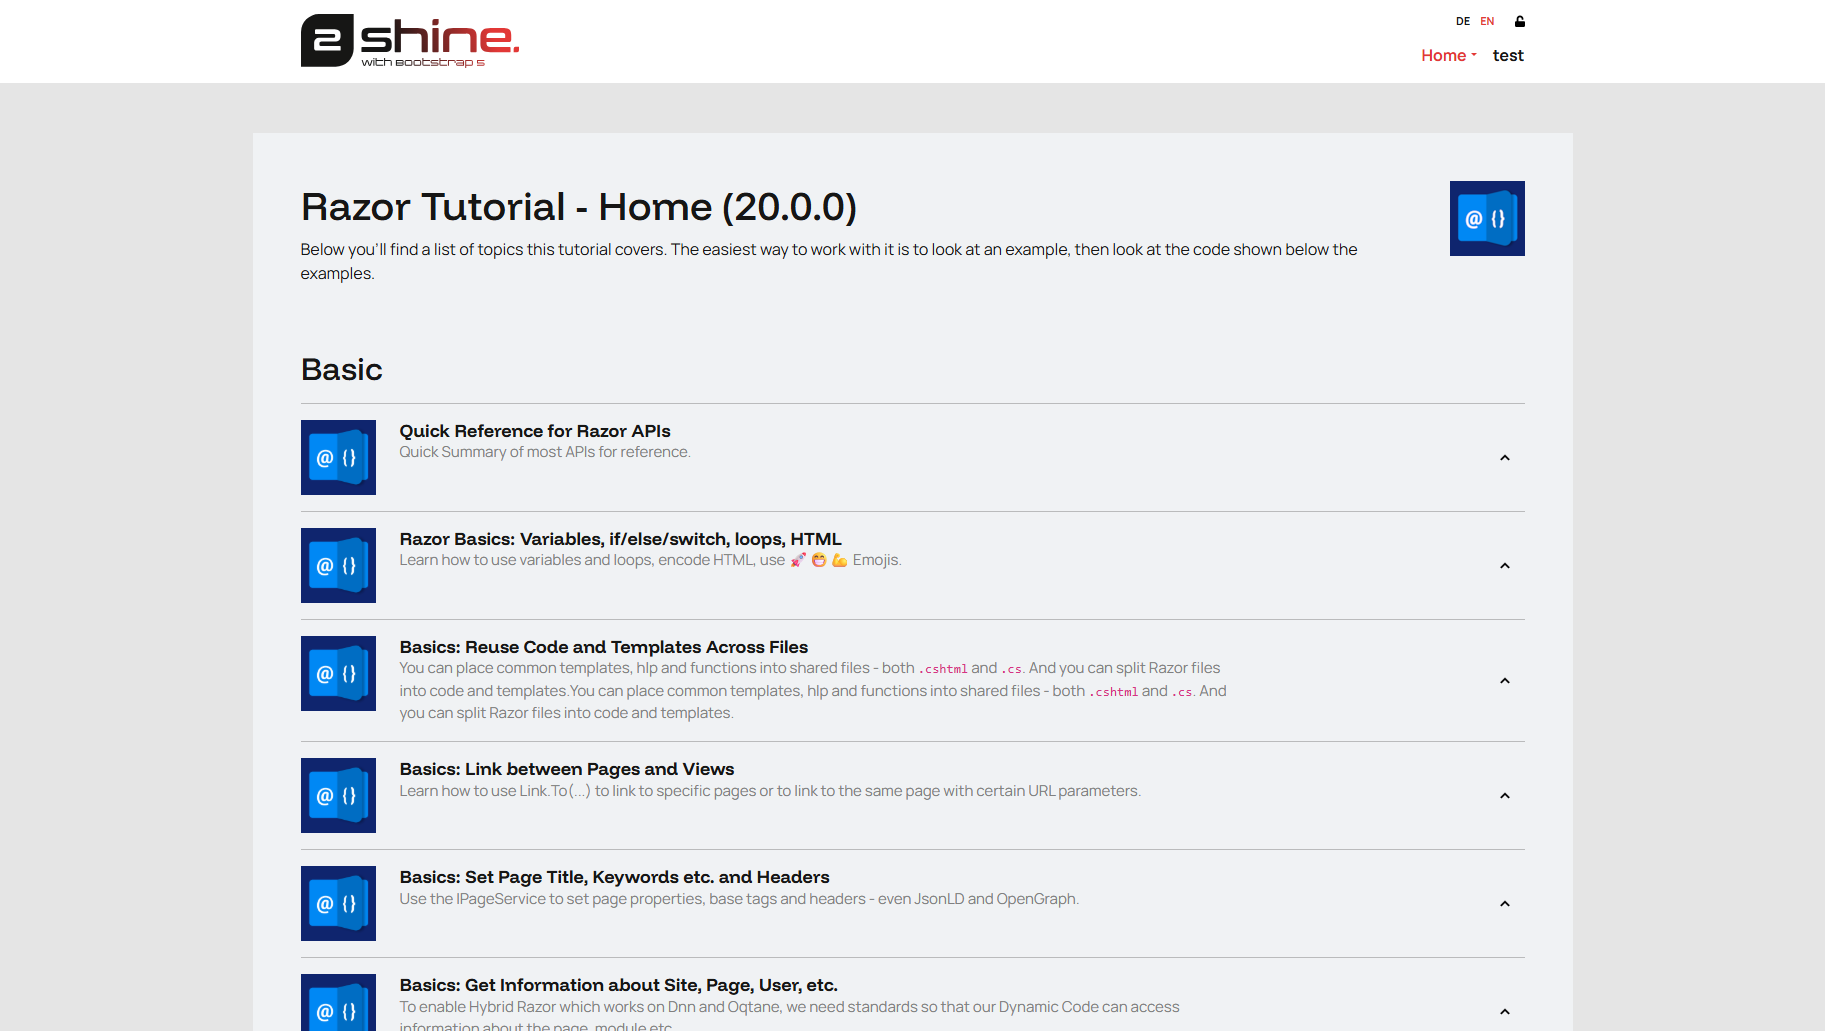Click the Set Page Title row icon
Image resolution: width=1825 pixels, height=1031 pixels.
tap(338, 903)
